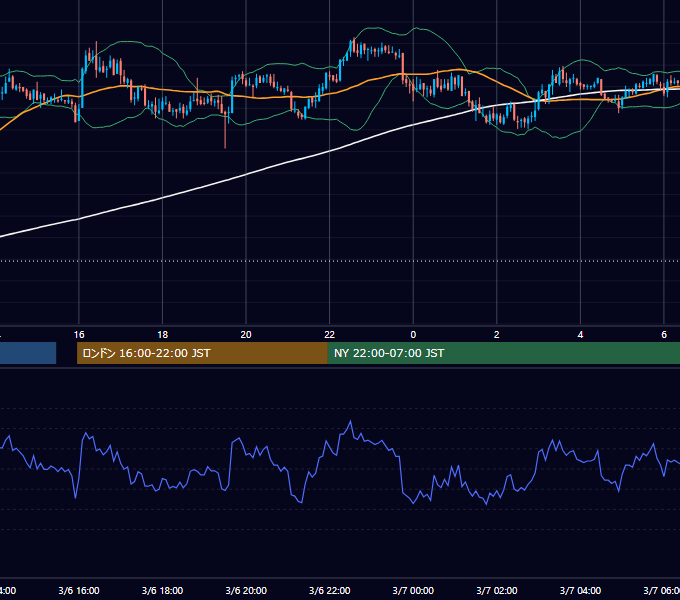
Task: Click the horizontal dotted price line
Action: click(340, 261)
